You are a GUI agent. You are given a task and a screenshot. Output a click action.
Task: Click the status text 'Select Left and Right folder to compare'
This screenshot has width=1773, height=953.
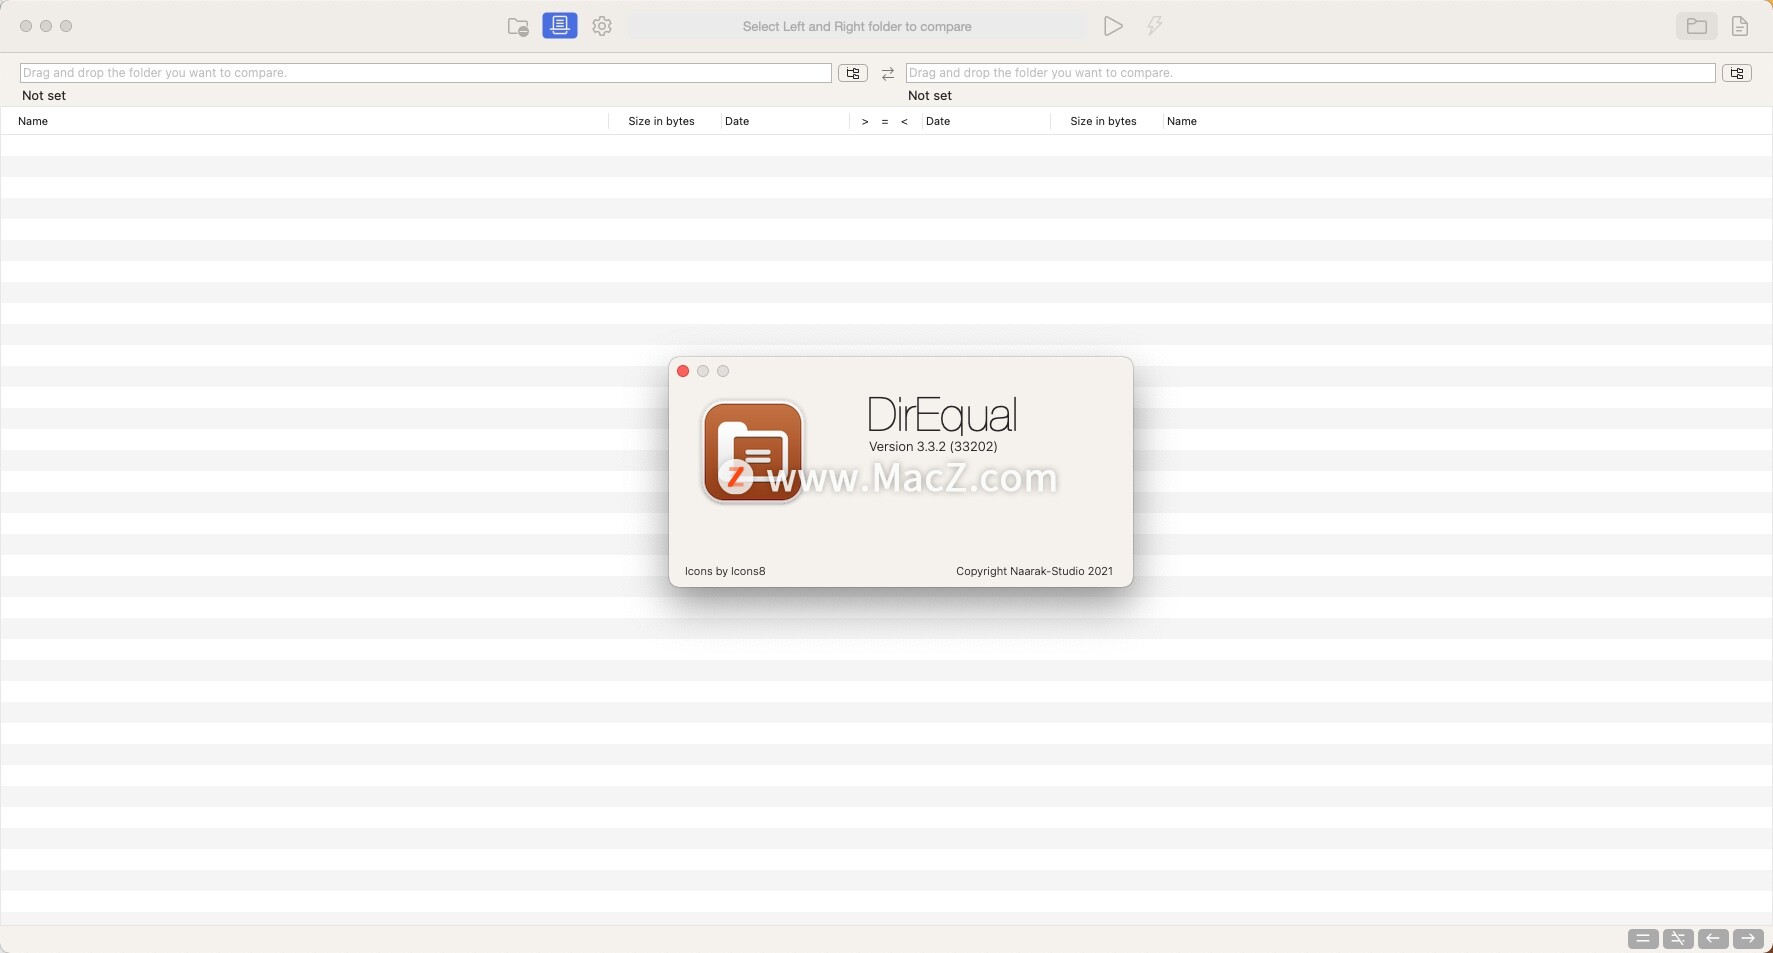pyautogui.click(x=857, y=27)
